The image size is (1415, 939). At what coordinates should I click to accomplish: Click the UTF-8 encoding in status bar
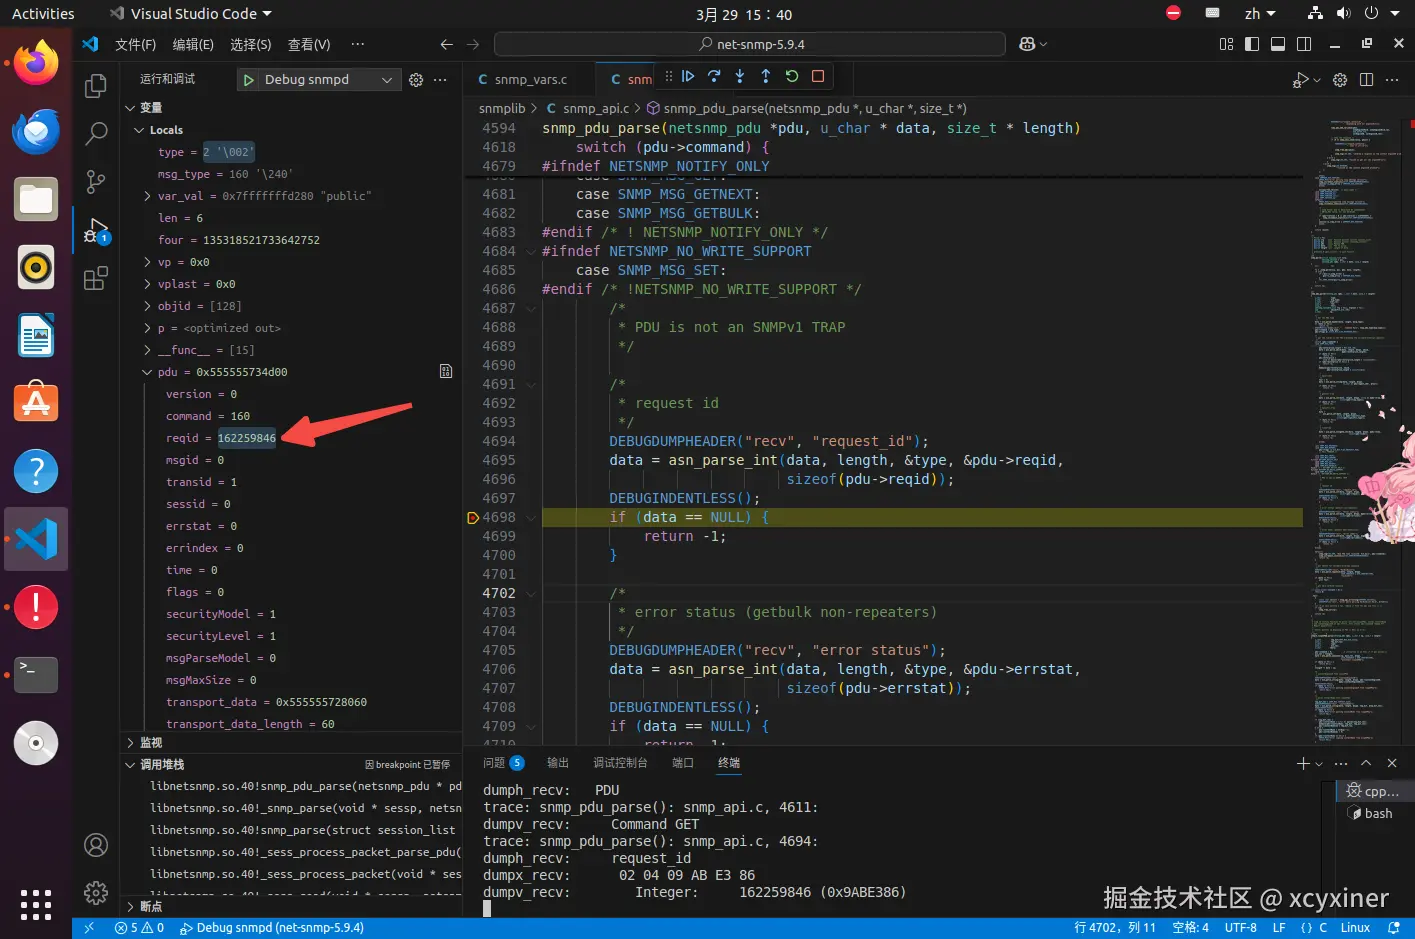coord(1240,928)
